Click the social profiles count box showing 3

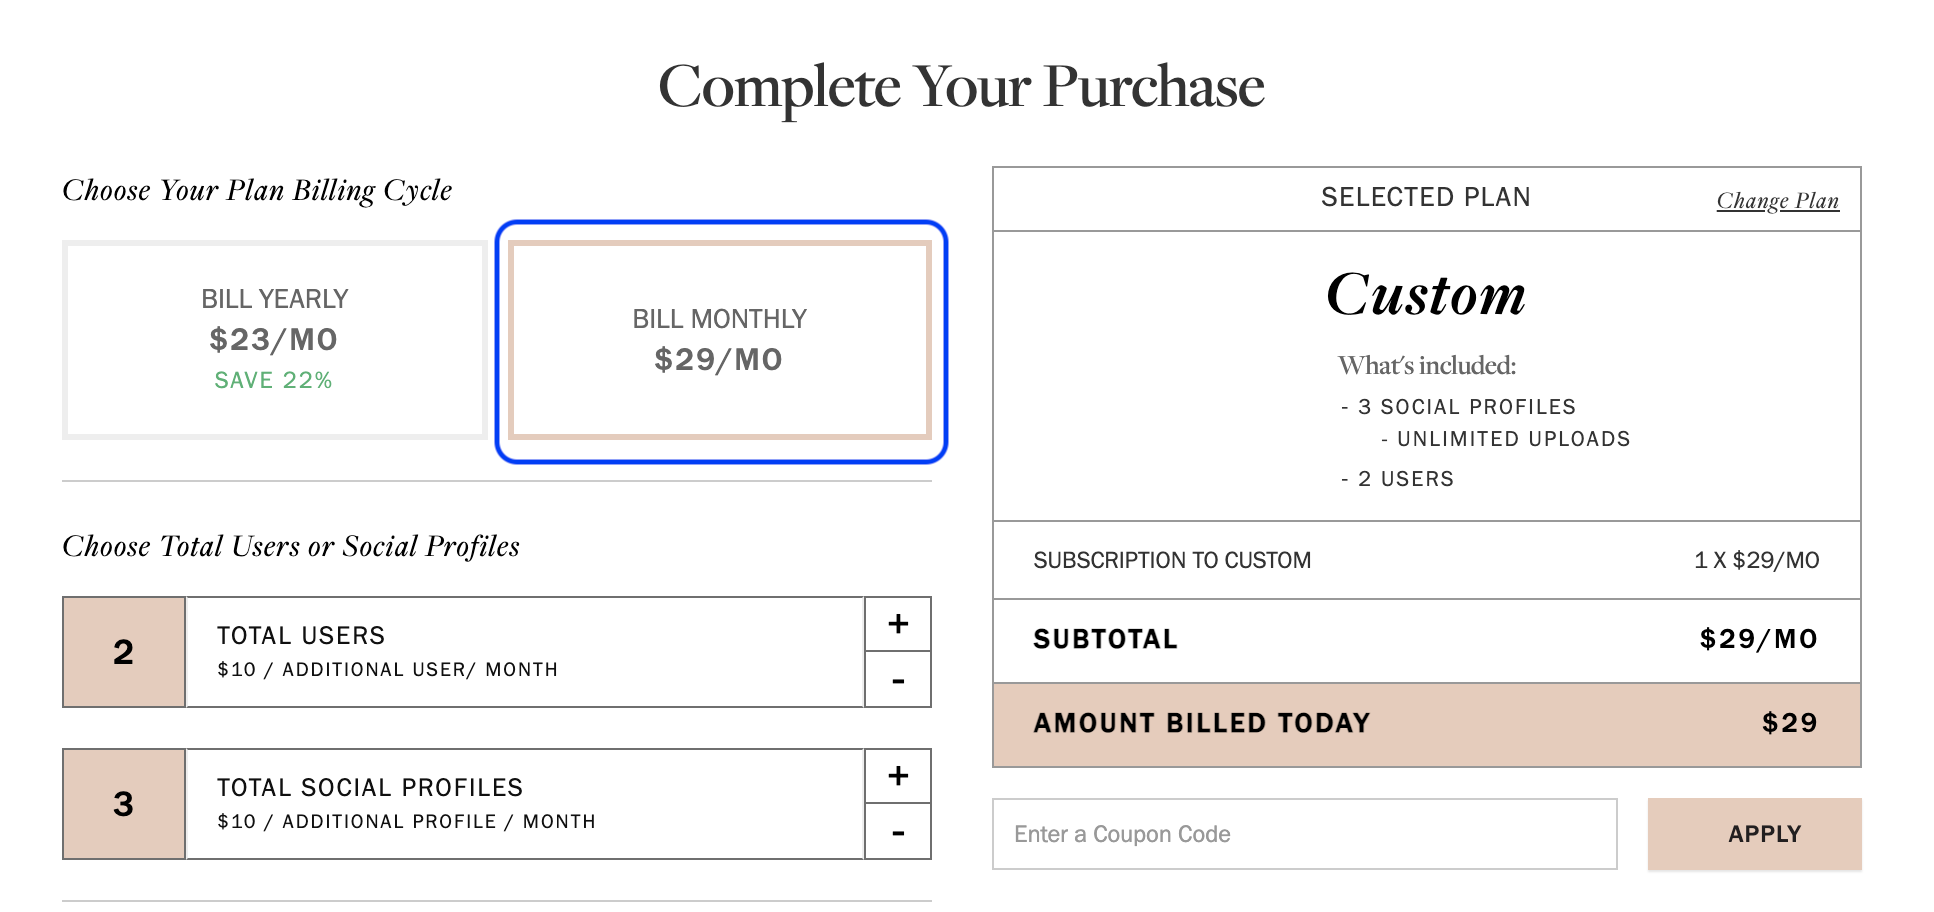tap(124, 804)
